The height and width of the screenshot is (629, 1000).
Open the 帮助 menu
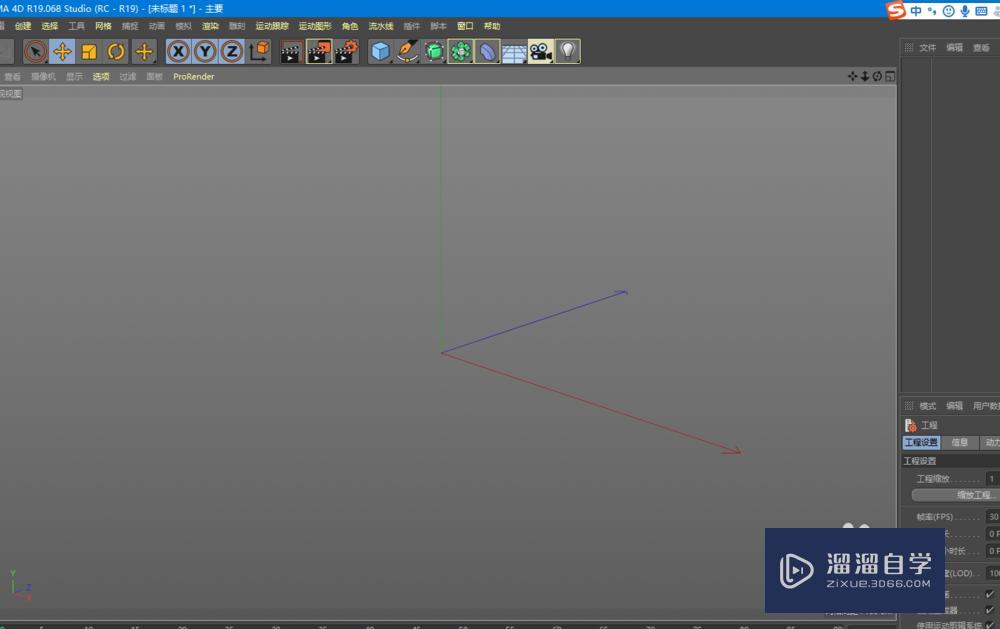(x=492, y=26)
